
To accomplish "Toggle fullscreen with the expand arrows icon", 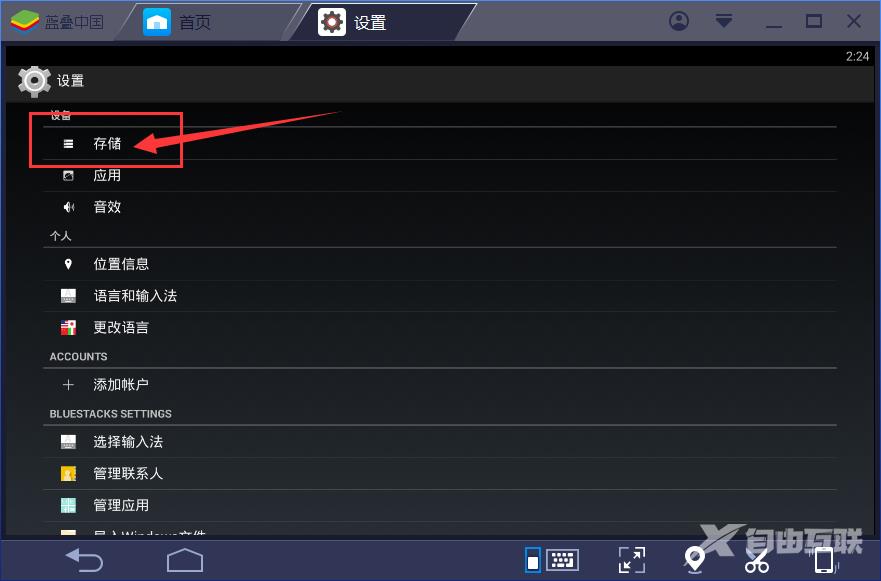I will (632, 560).
